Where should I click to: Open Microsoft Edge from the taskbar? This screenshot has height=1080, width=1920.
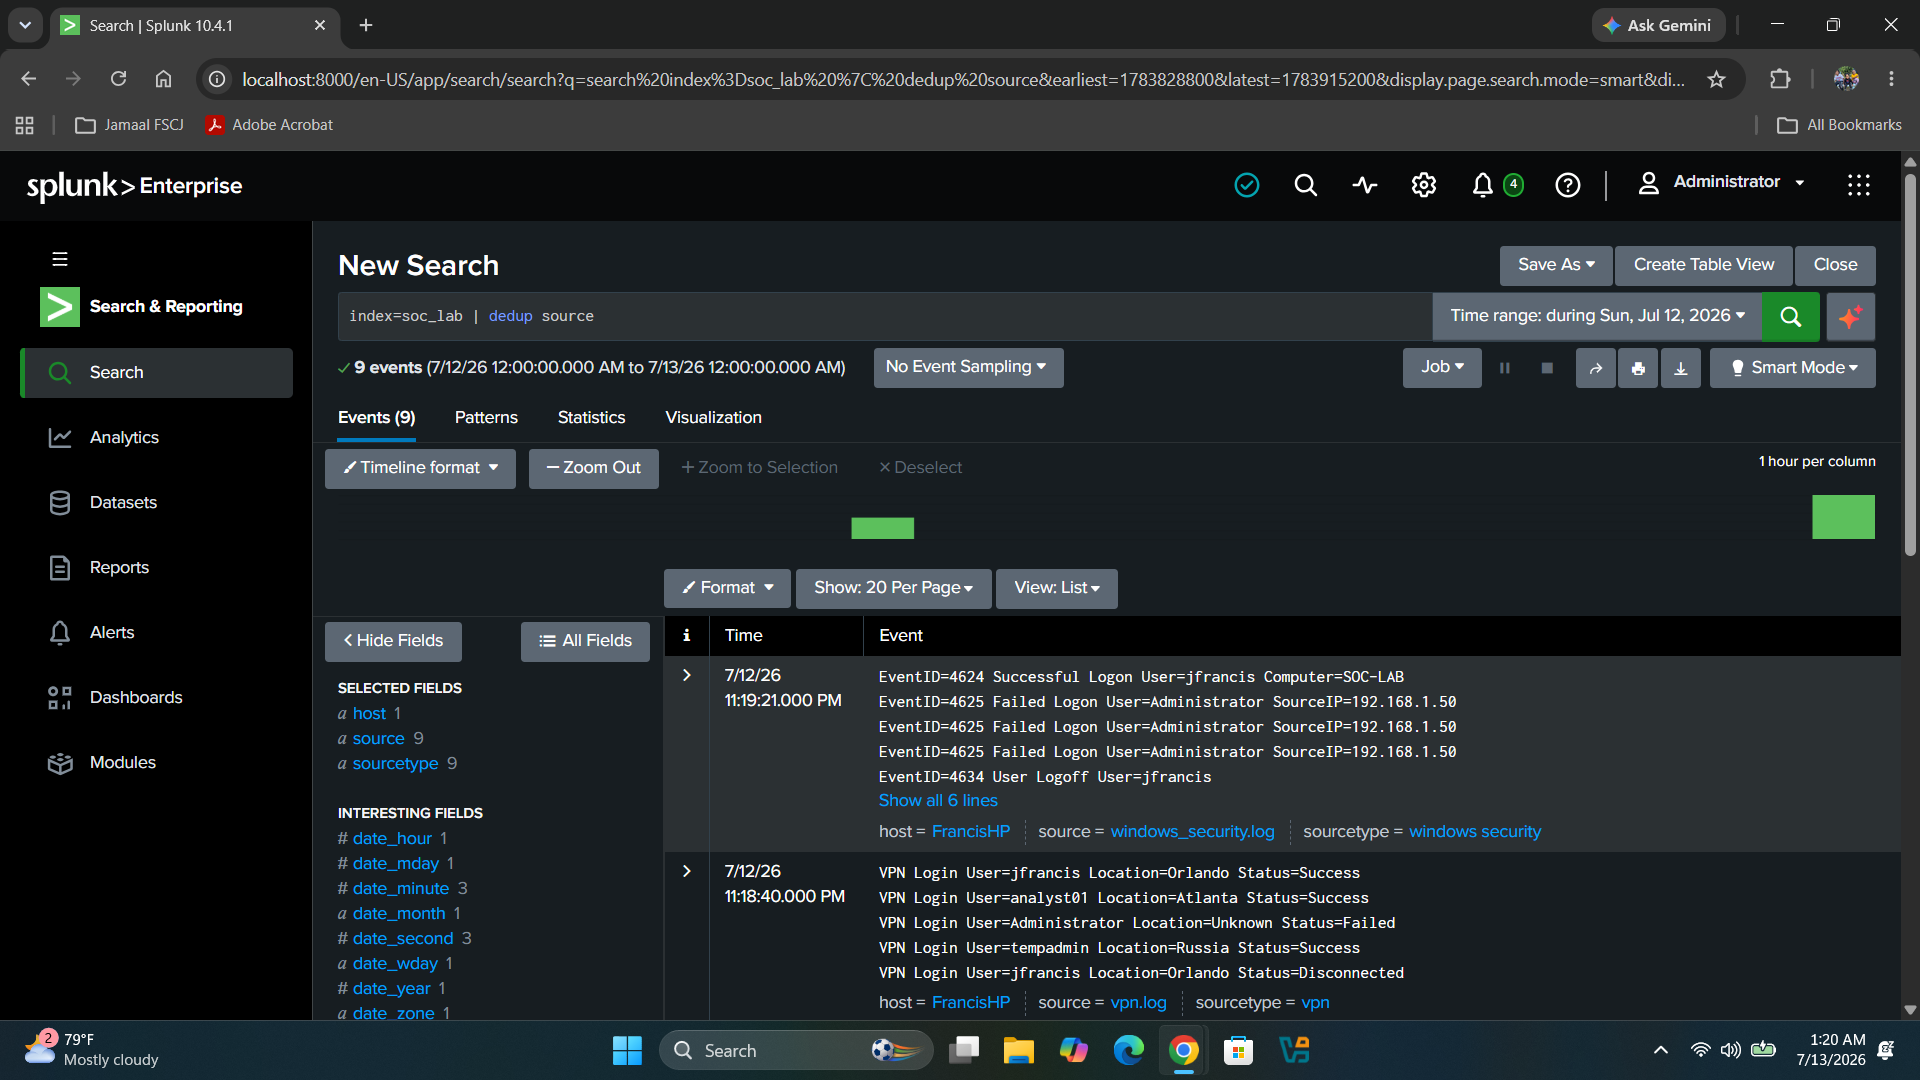(1128, 1050)
